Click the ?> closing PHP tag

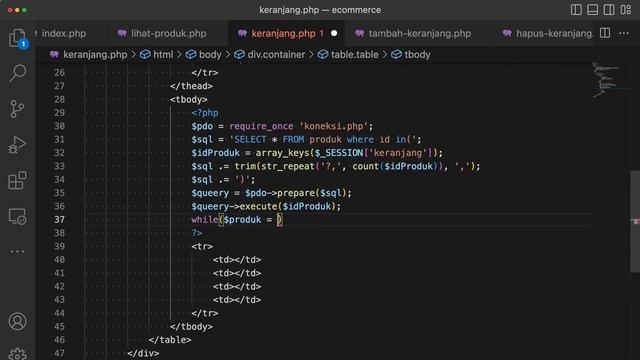point(197,233)
